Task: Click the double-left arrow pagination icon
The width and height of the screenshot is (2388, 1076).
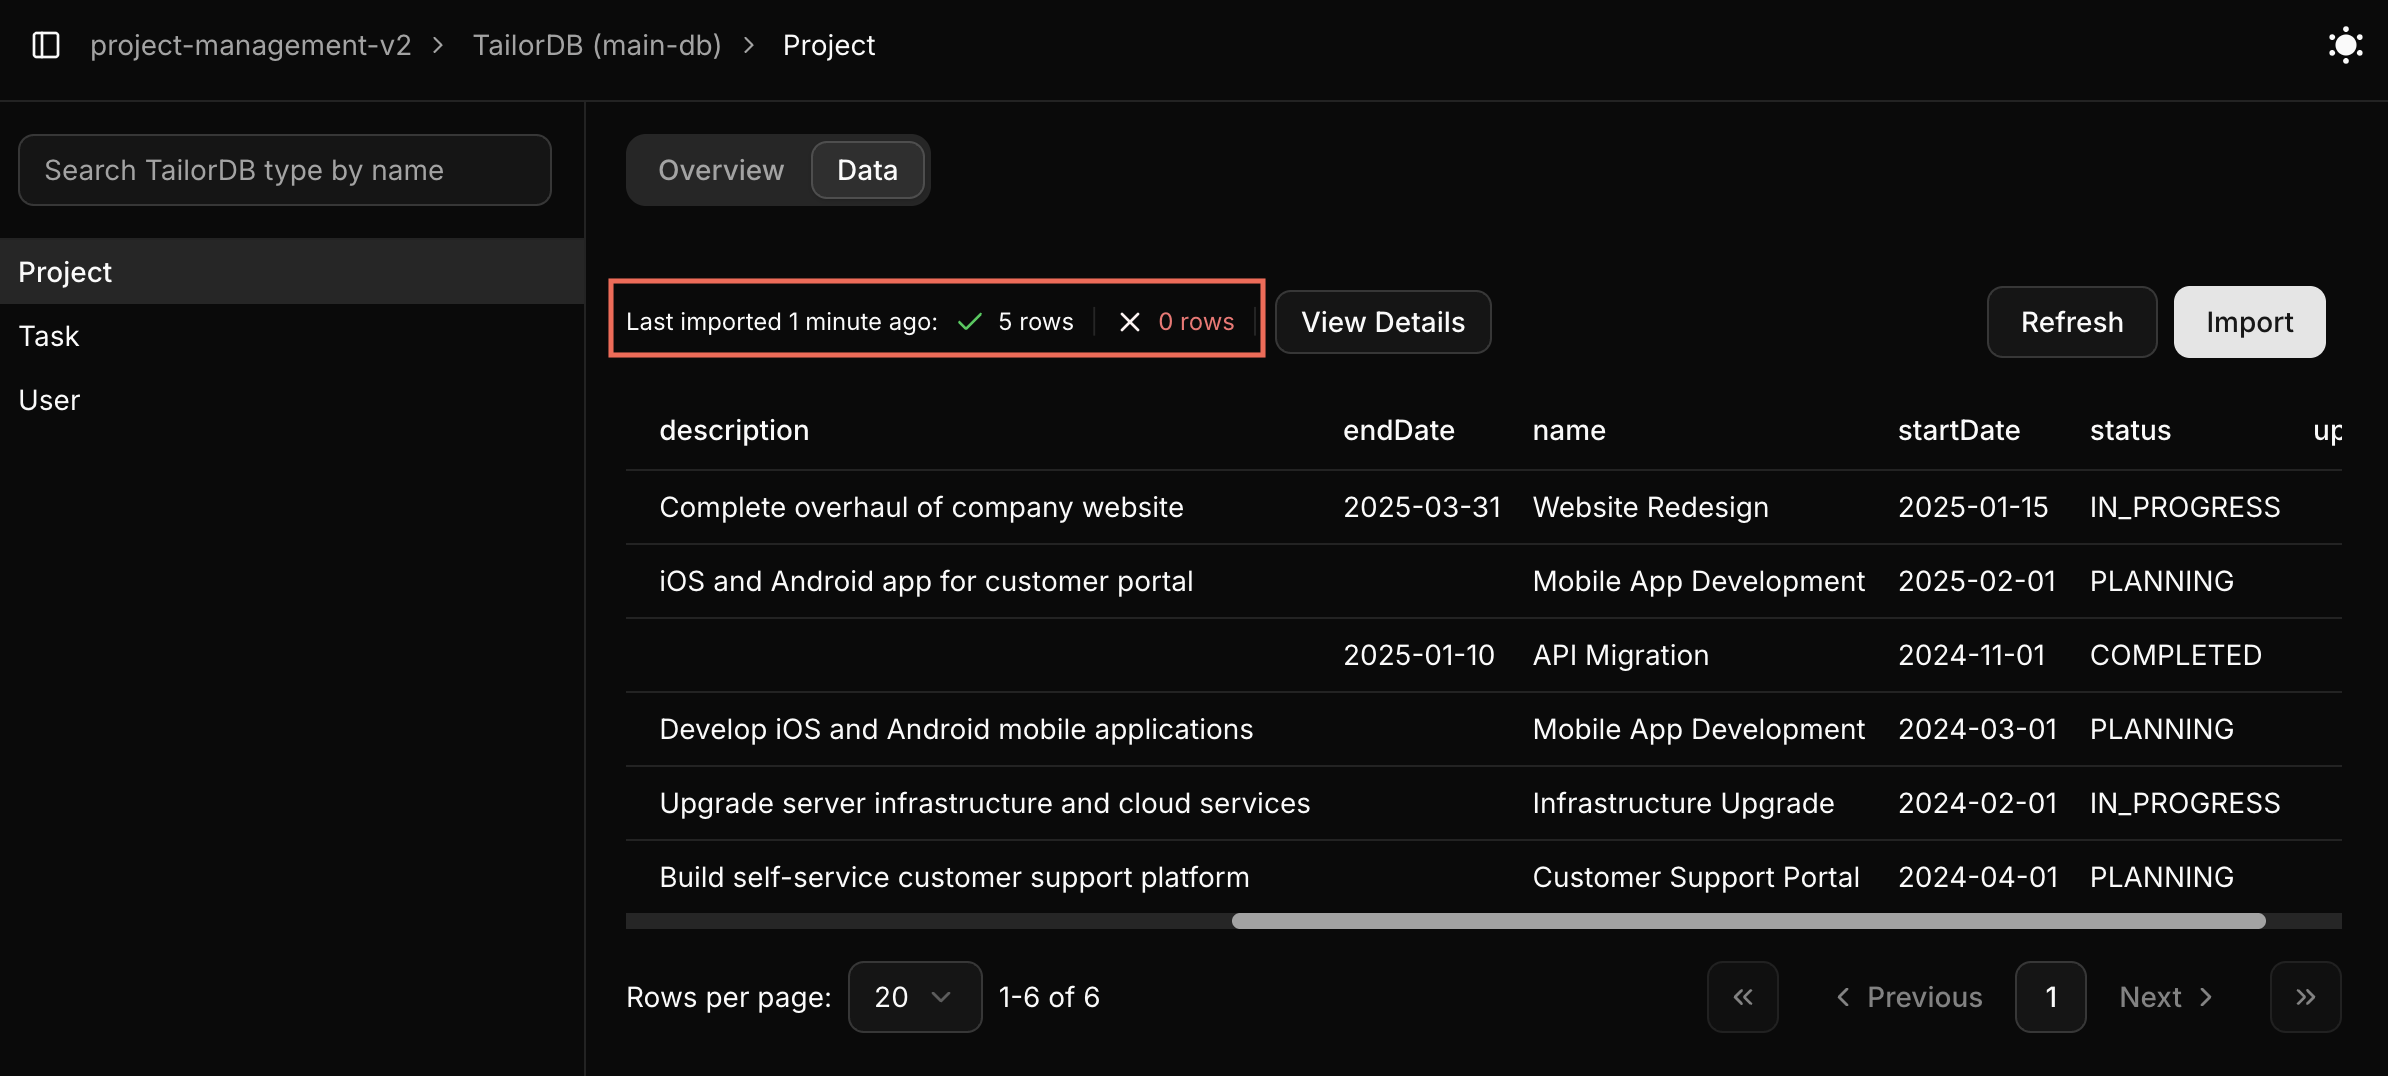Action: 1743,996
